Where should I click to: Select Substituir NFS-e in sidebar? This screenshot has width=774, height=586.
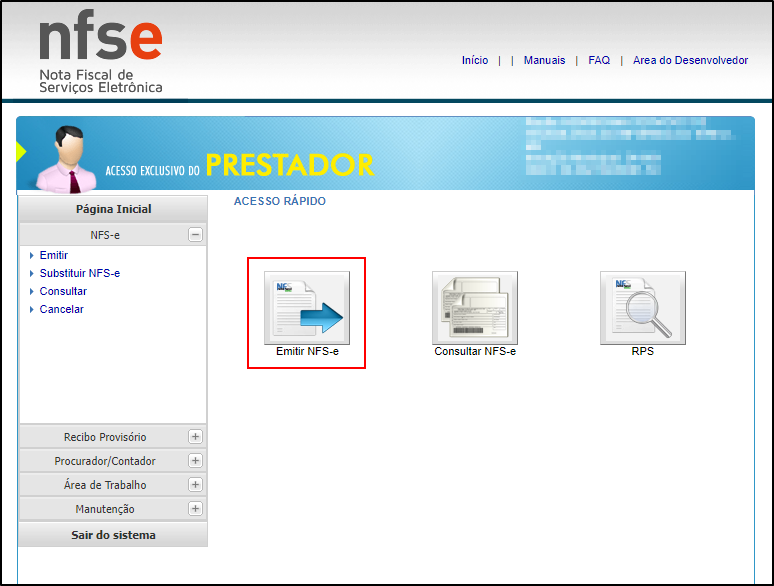click(x=80, y=273)
